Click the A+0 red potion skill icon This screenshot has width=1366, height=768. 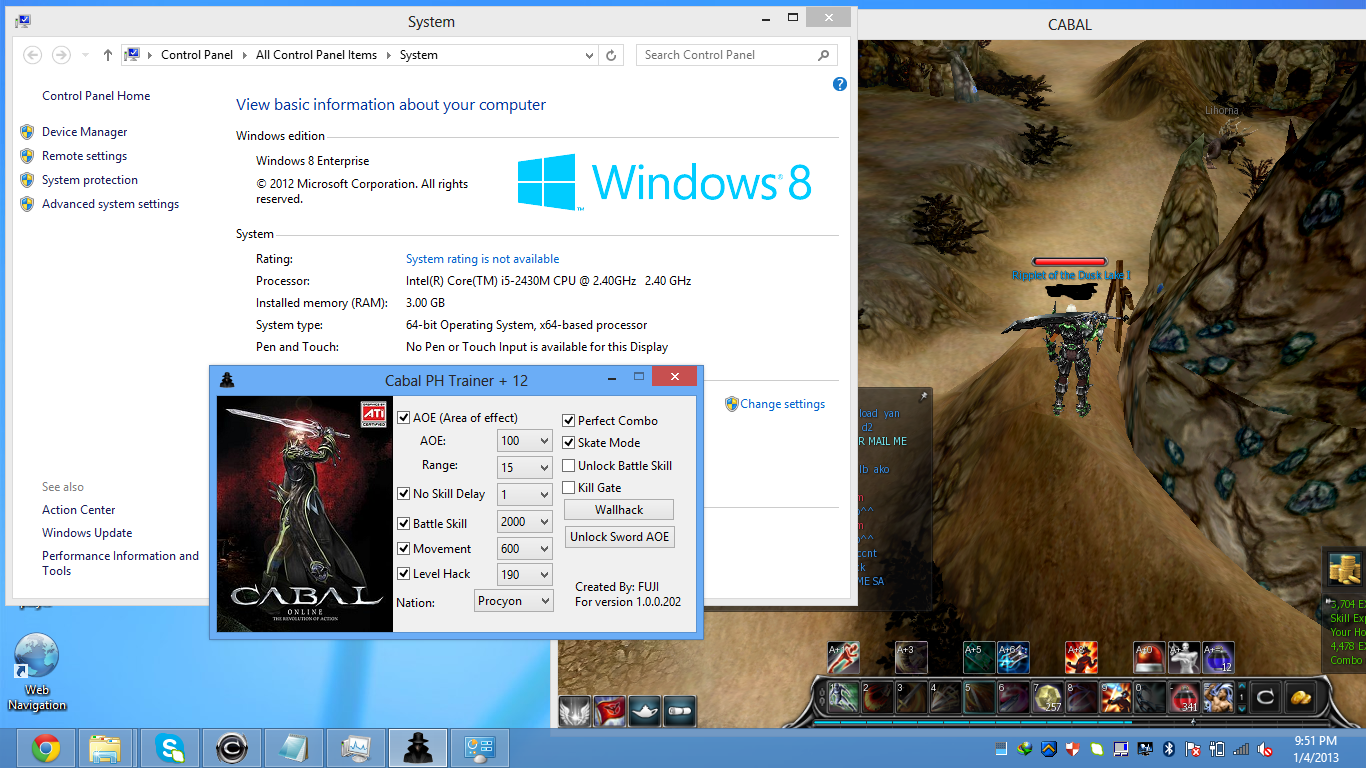(1150, 657)
